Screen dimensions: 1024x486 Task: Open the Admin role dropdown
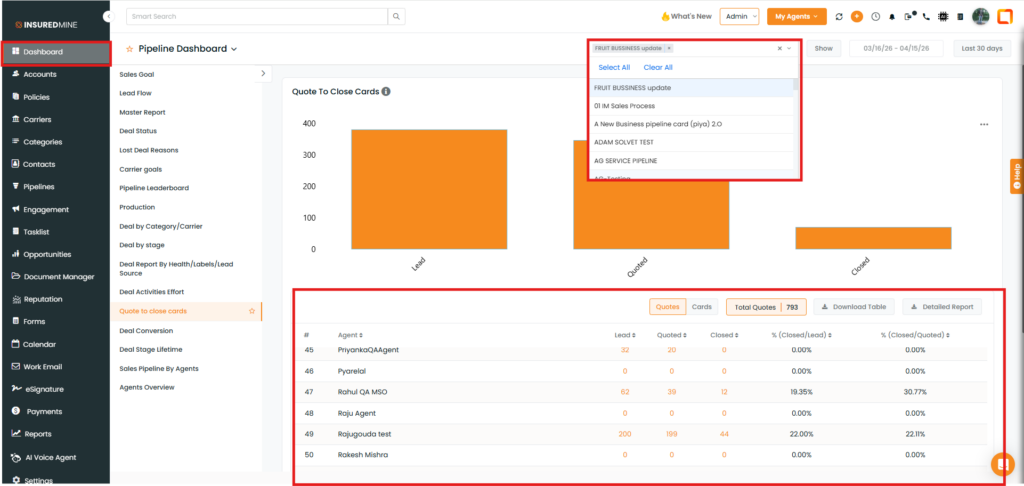[x=739, y=17]
